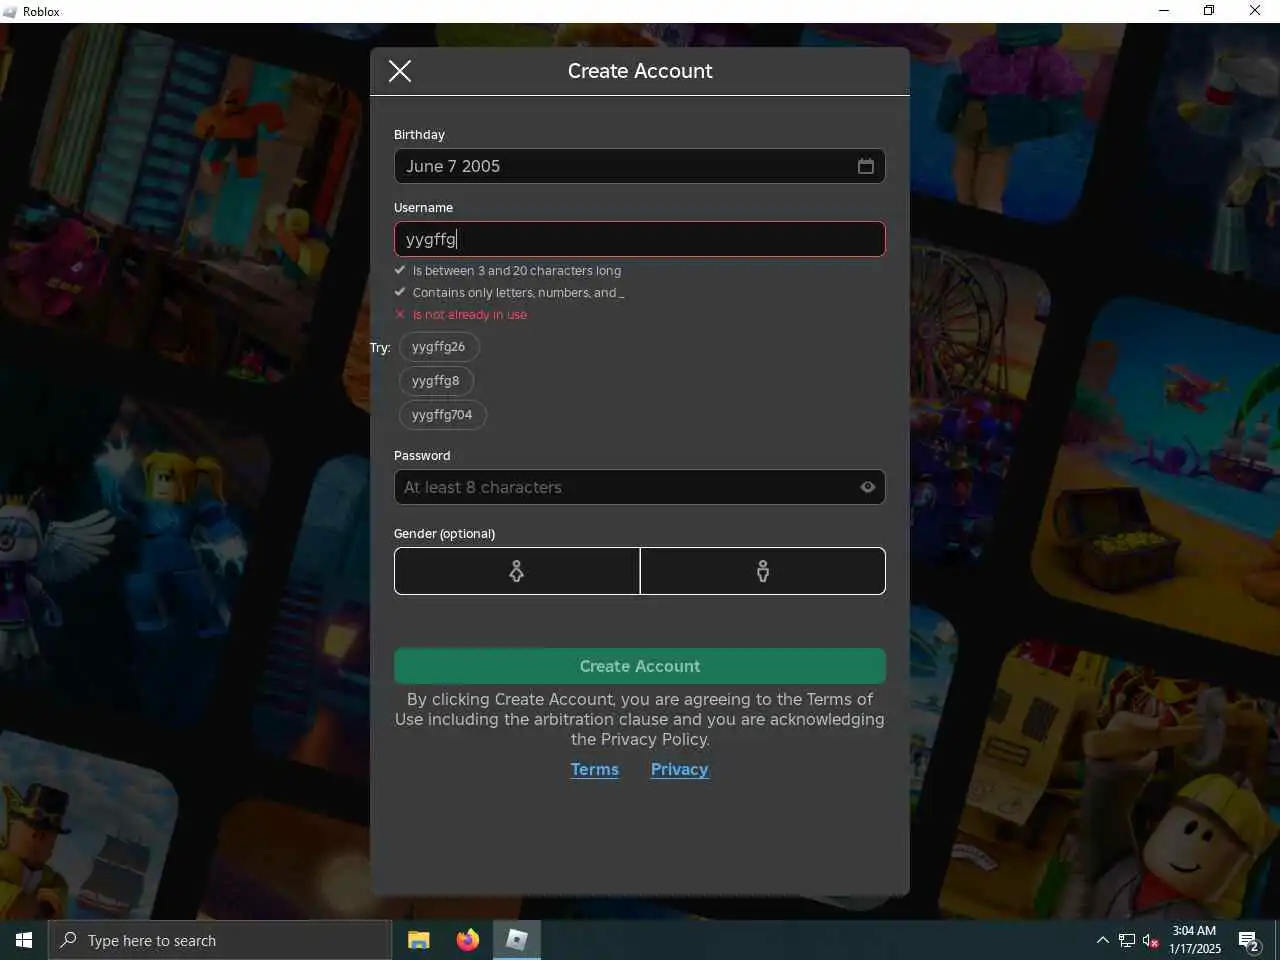Screen dimensions: 1280x960
Task: Focus the Password input field
Action: 640,487
